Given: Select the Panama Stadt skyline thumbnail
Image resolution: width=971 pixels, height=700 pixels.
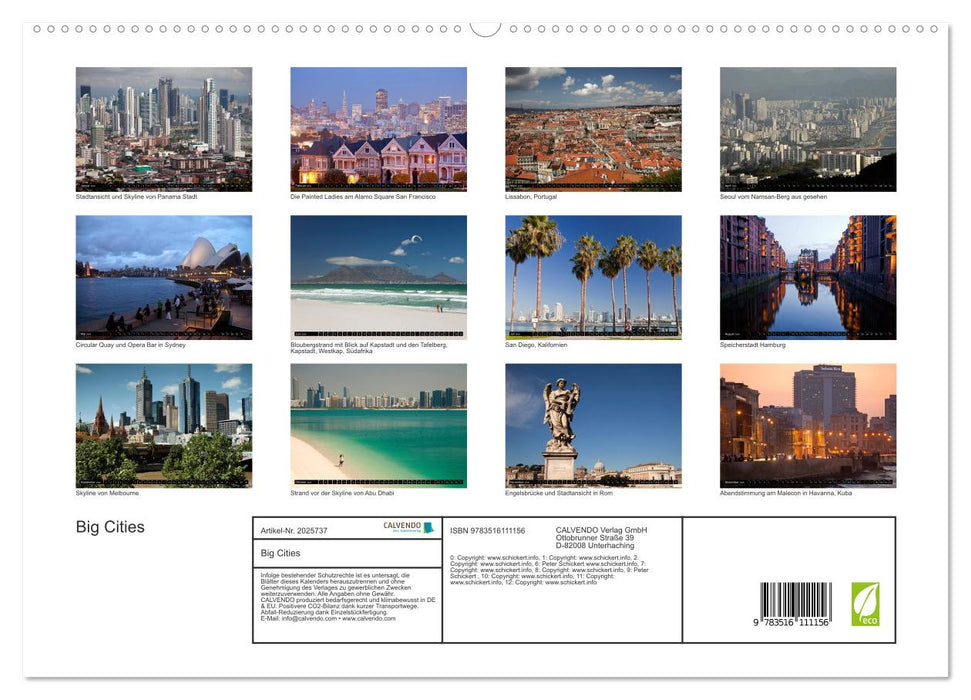Looking at the screenshot, I should (163, 127).
